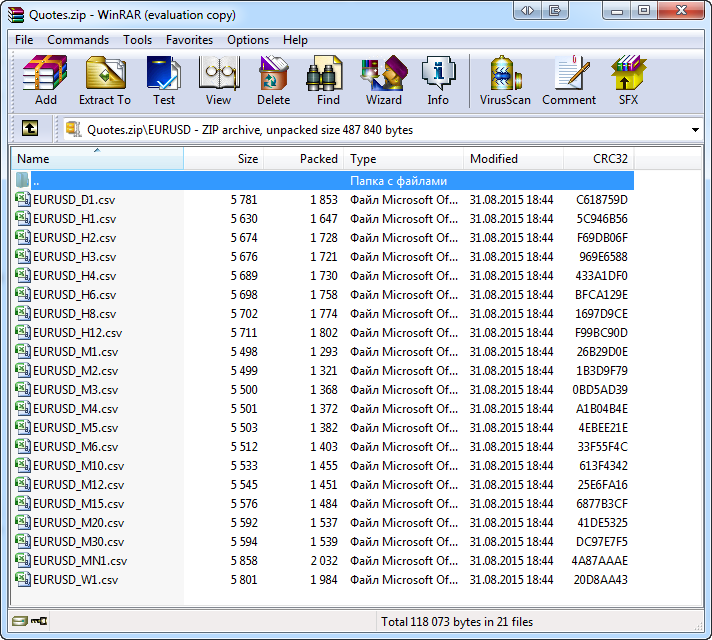Open the Help menu
712x640 pixels.
pos(295,40)
